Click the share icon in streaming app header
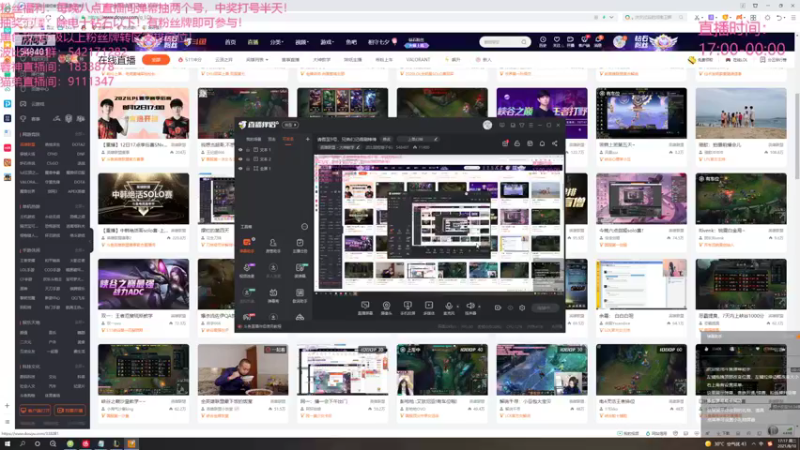800x450 pixels. 555,143
